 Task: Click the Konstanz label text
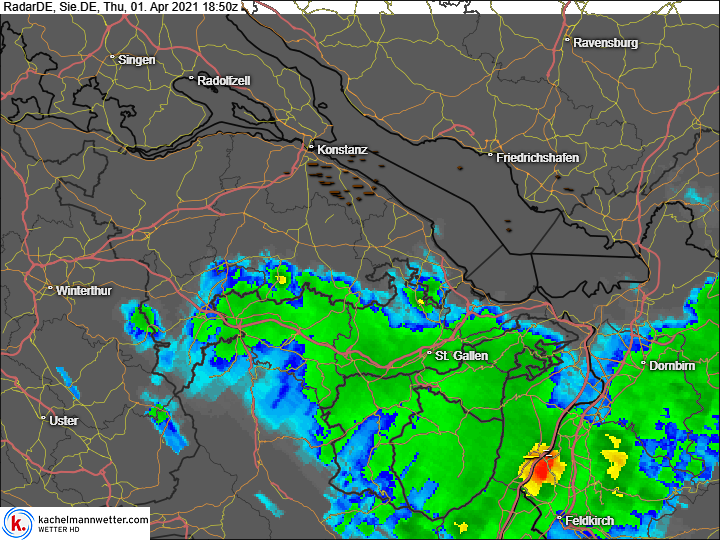[x=342, y=150]
